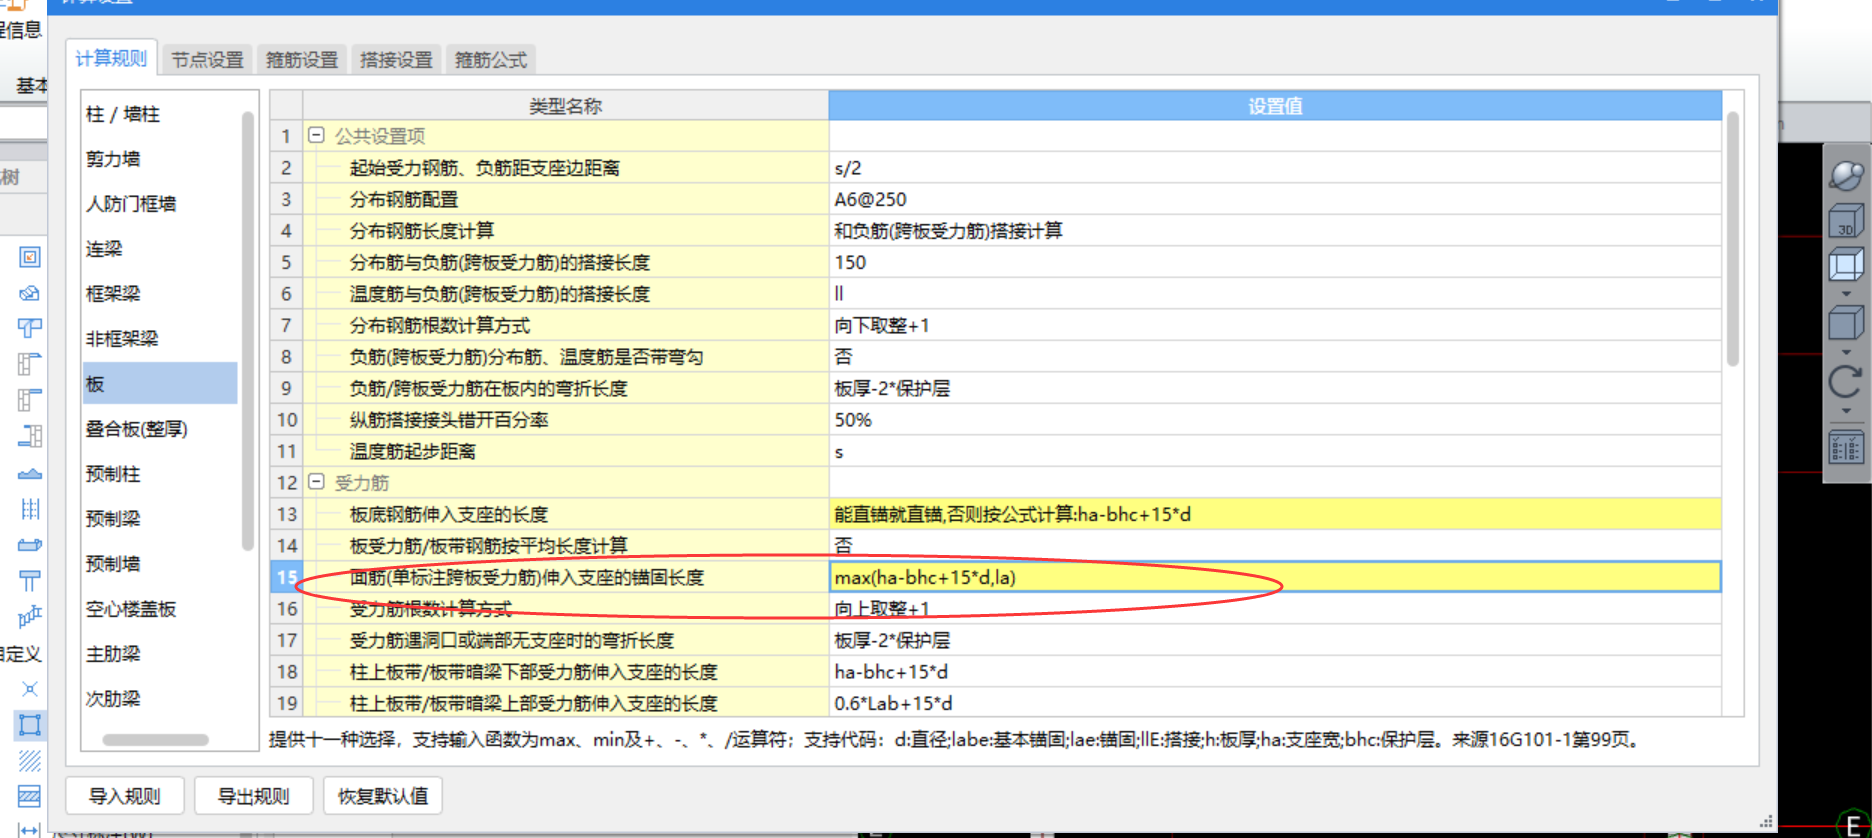The height and width of the screenshot is (838, 1872).
Task: Click the 类型名称 column header
Action: click(x=565, y=106)
